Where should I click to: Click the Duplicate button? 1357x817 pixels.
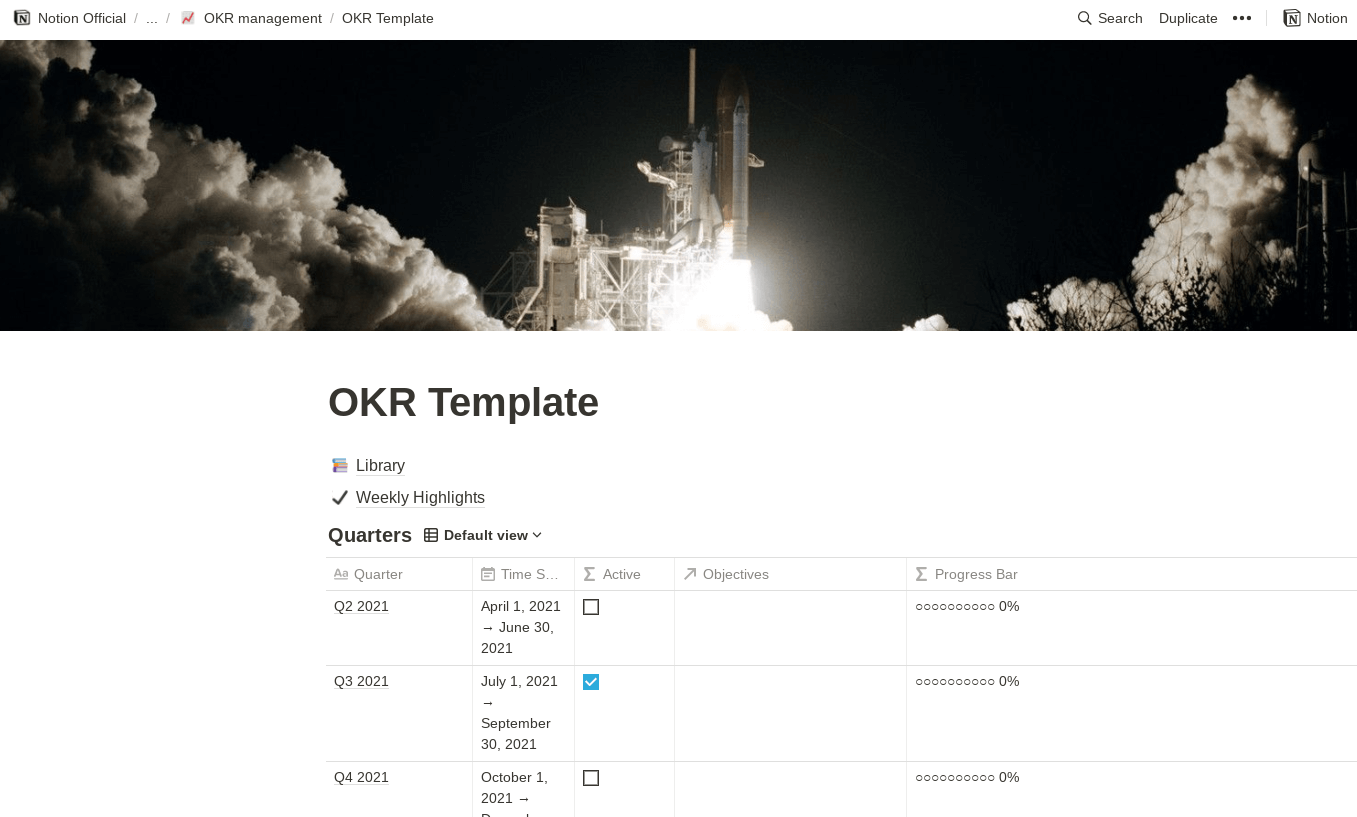[1188, 18]
